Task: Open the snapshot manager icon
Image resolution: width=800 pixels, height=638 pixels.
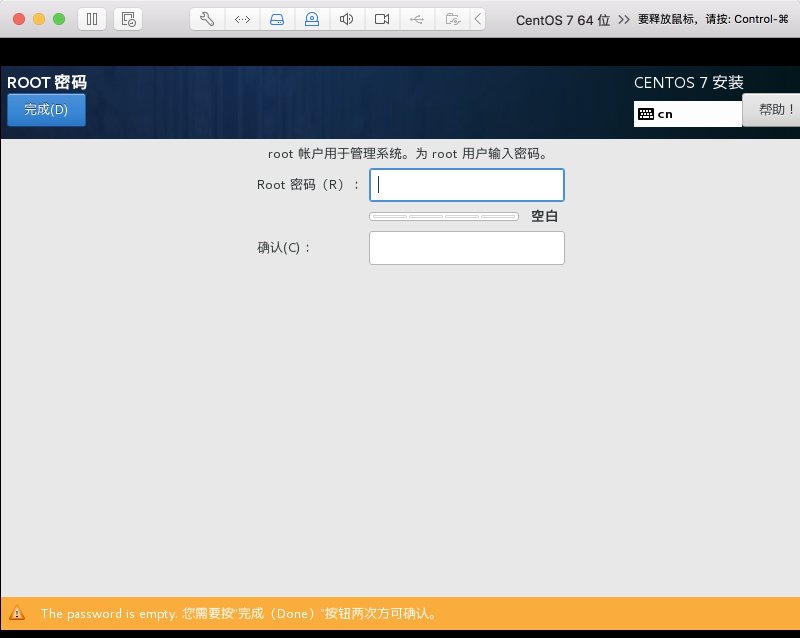Action: 128,19
